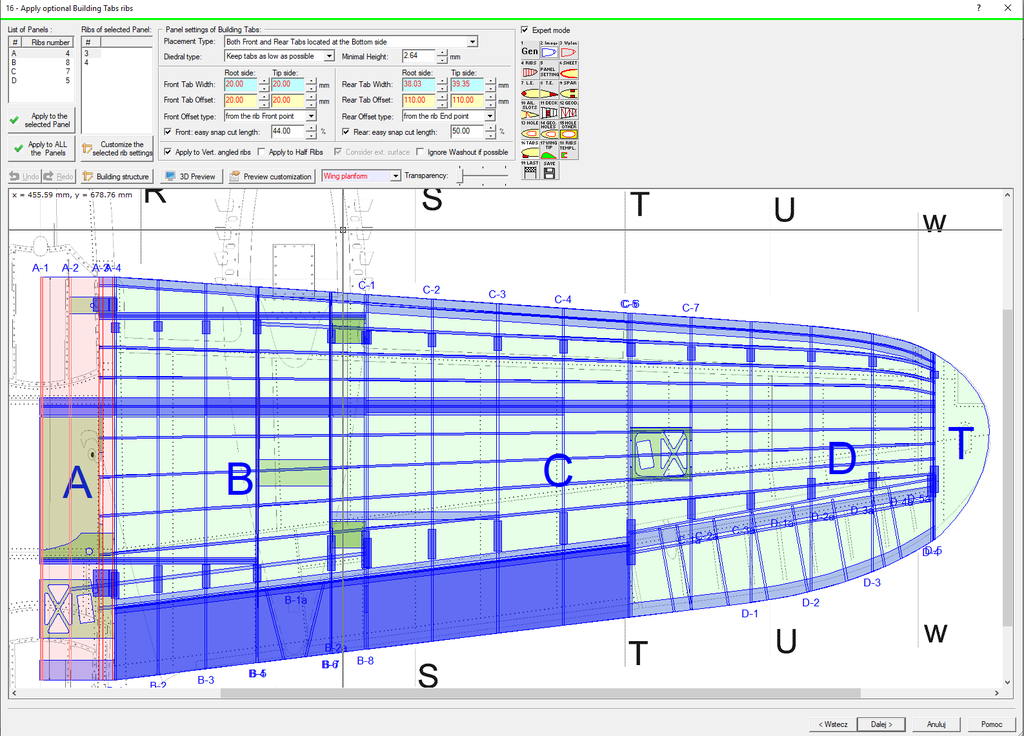The height and width of the screenshot is (736, 1024).
Task: Select panel C in the panels list
Action: coord(14,71)
